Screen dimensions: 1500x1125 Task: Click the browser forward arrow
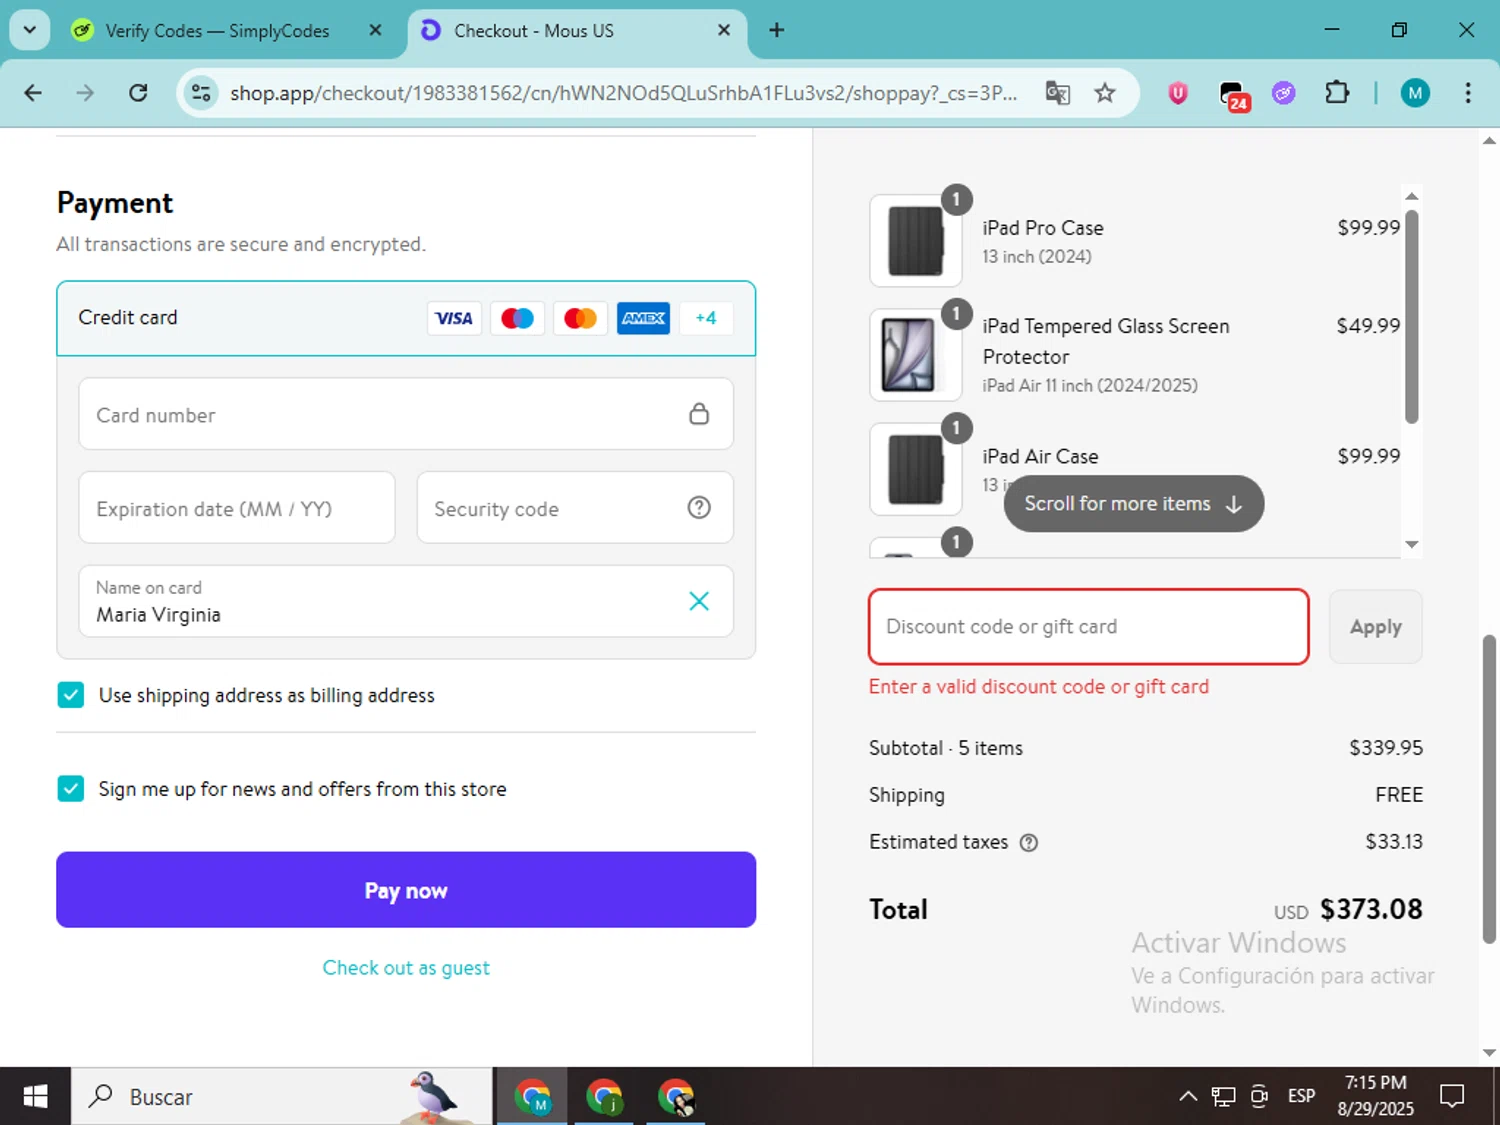coord(85,93)
